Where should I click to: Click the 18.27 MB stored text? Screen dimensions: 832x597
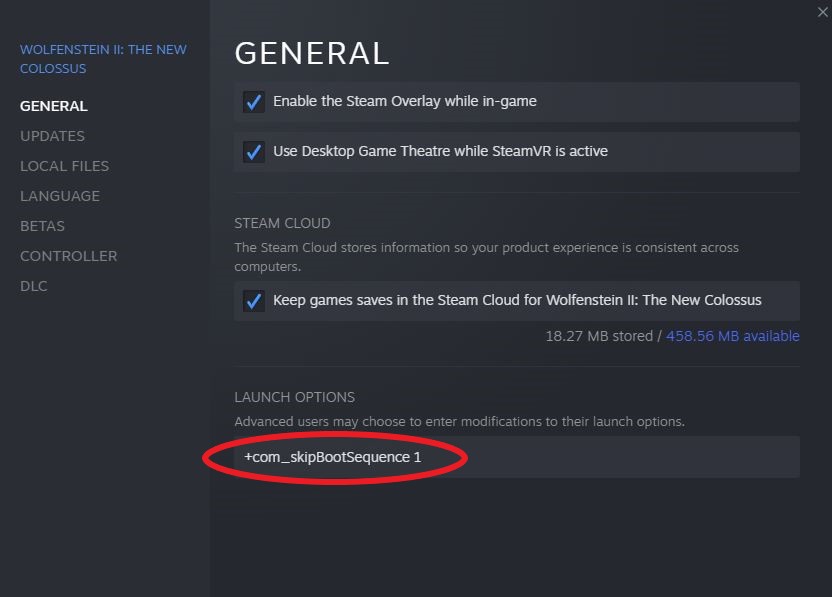coord(599,336)
